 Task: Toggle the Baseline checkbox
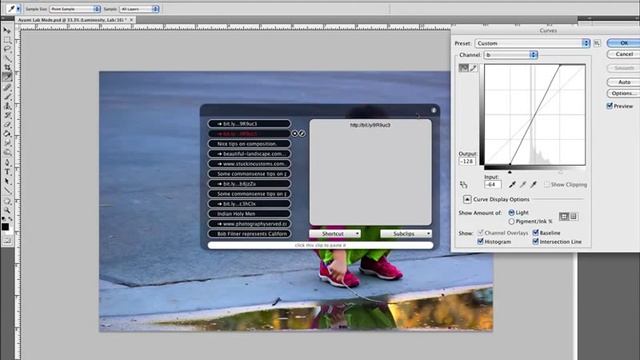[x=536, y=233]
